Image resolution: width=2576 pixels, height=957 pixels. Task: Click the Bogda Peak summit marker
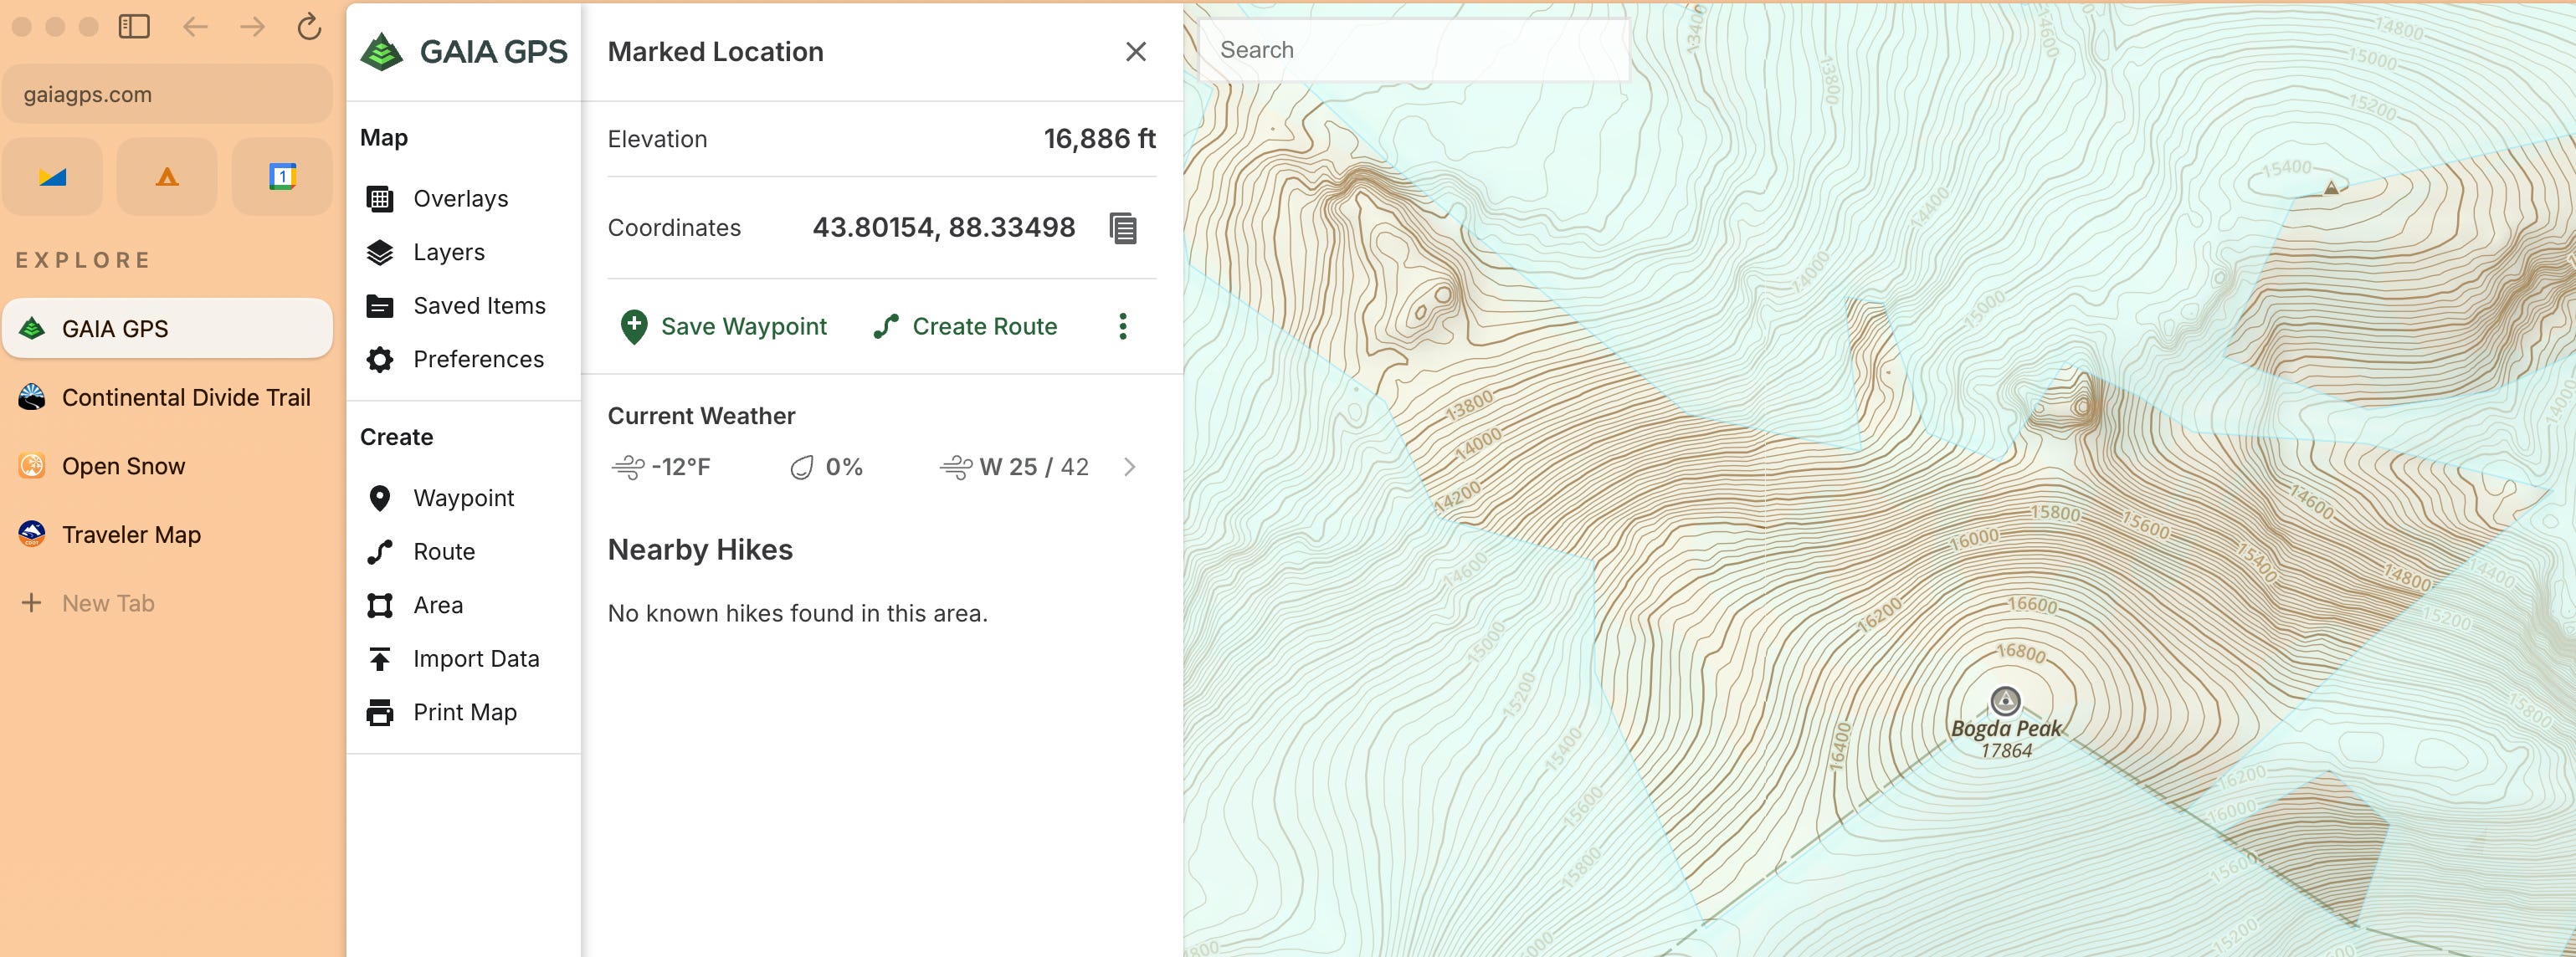tap(2005, 700)
